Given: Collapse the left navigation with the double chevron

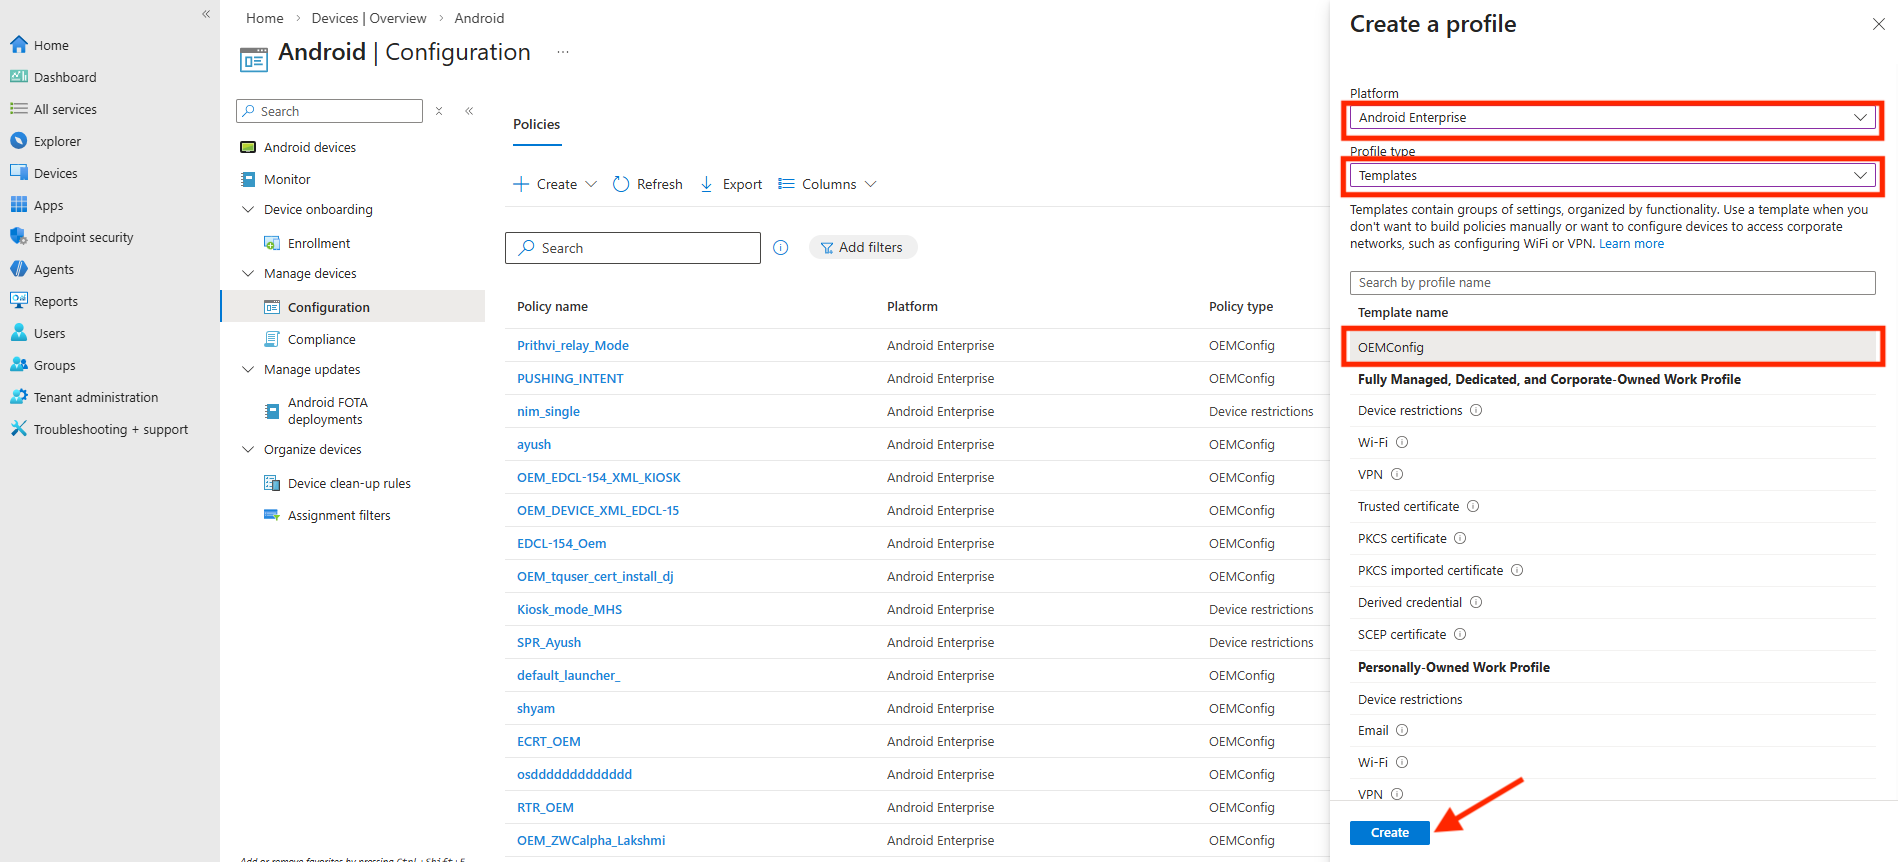Looking at the screenshot, I should (206, 14).
